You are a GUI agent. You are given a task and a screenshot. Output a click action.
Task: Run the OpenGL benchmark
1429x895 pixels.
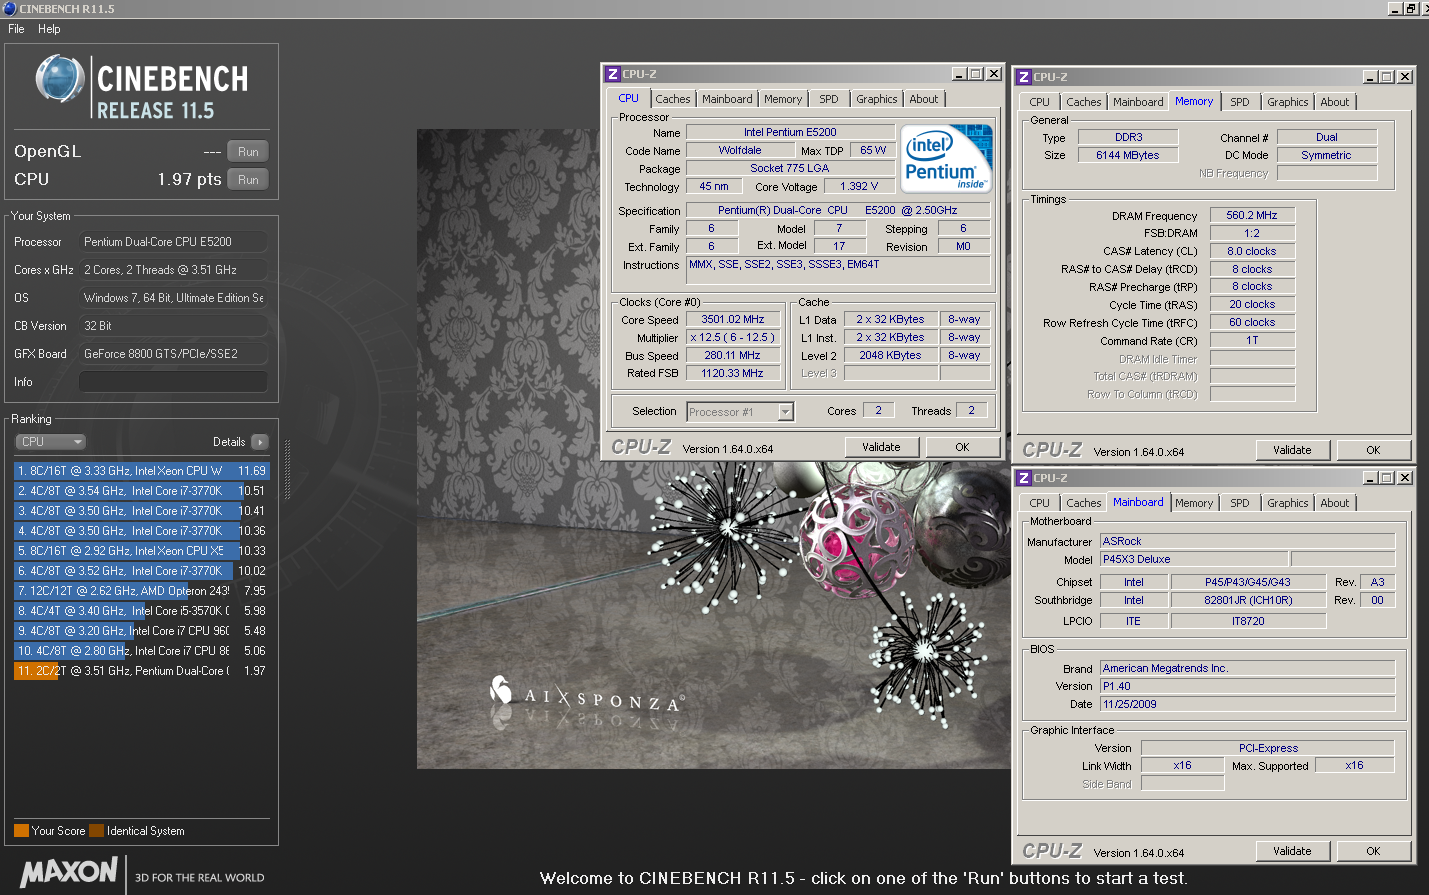click(x=248, y=152)
